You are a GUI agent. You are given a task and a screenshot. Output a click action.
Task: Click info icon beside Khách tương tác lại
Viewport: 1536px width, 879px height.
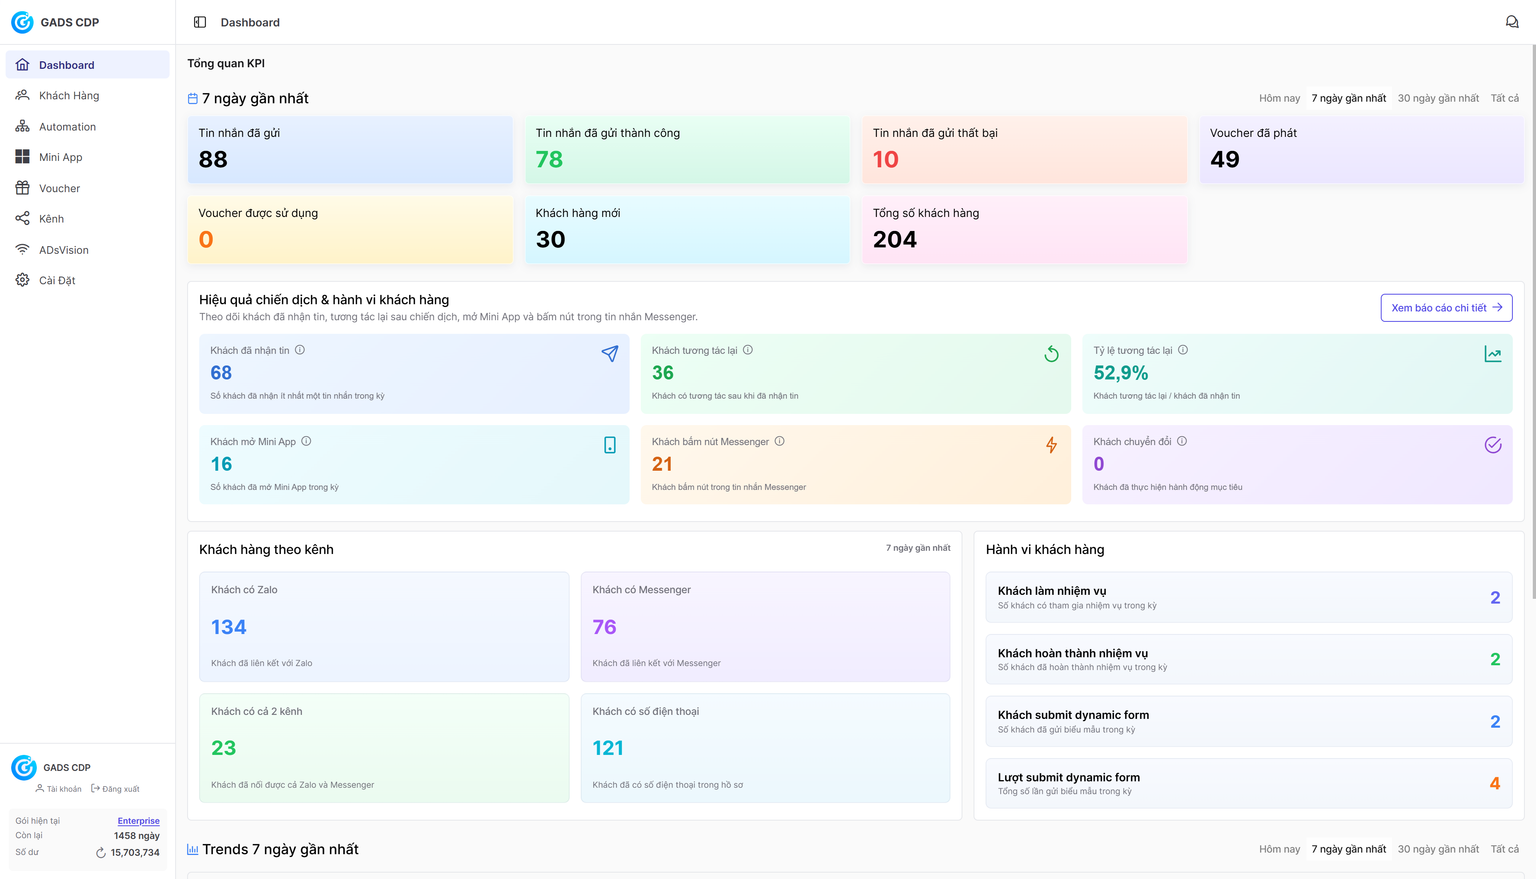click(748, 350)
